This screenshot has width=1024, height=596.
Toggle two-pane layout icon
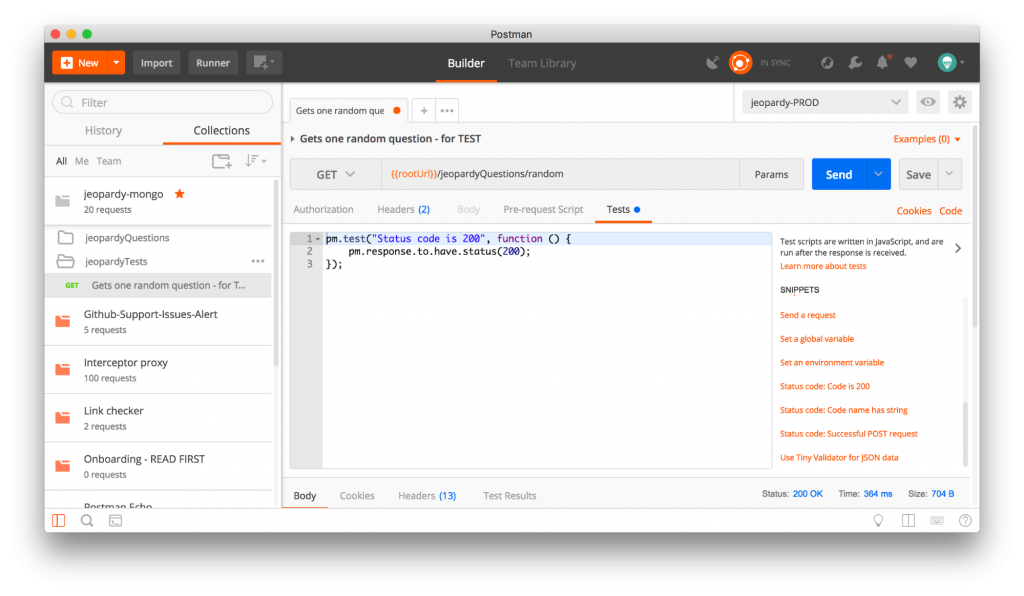click(908, 520)
